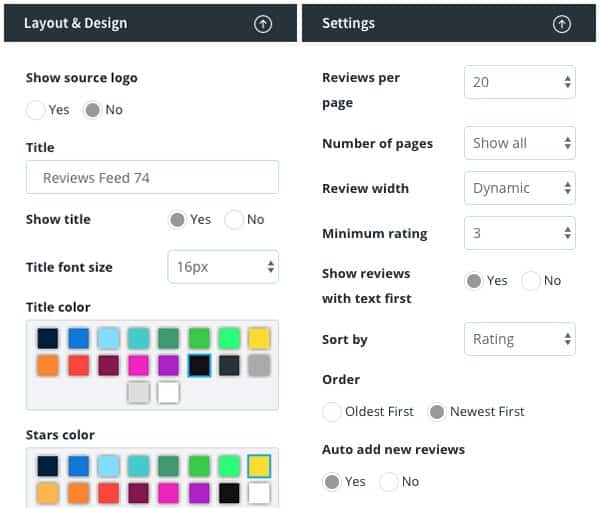The image size is (600, 508).
Task: Select Yes for Show source logo
Action: click(35, 110)
